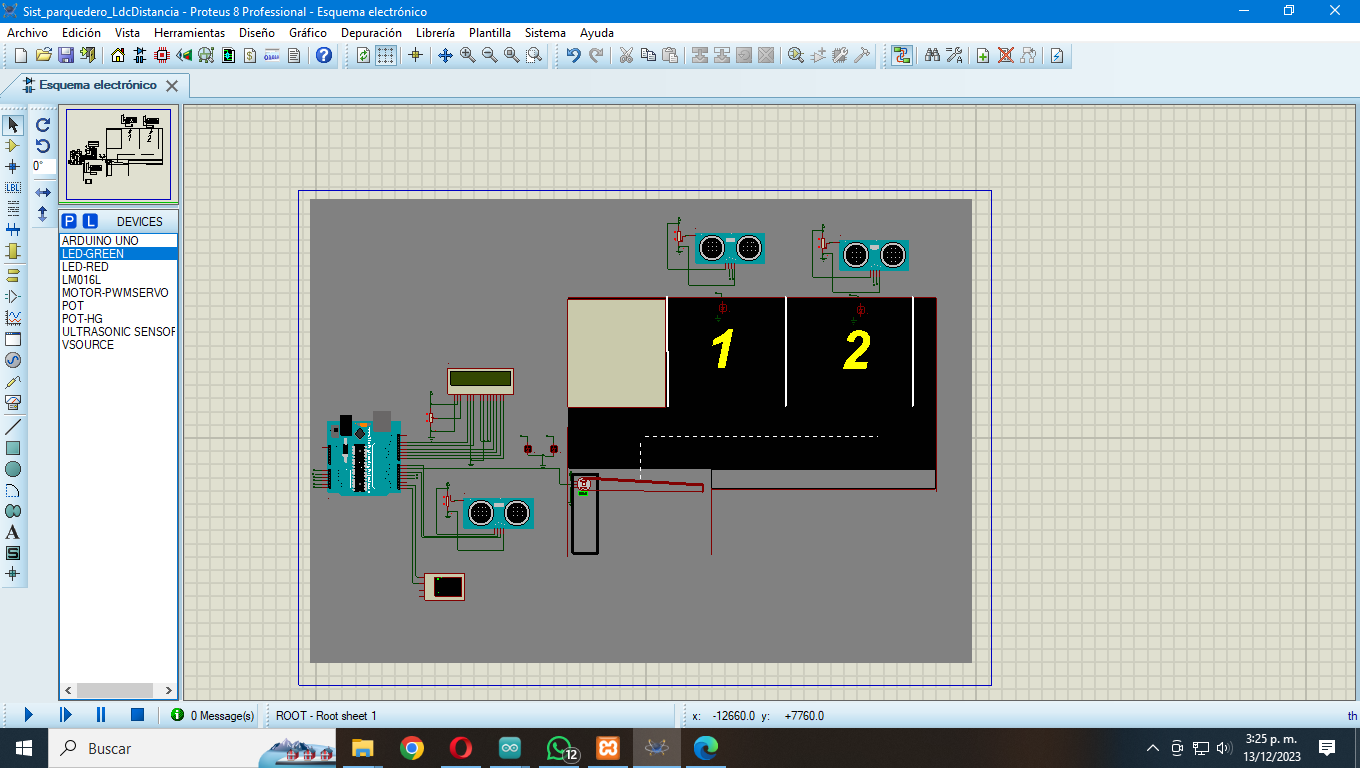Open the Diseño menu
This screenshot has width=1360, height=768.
(x=257, y=33)
